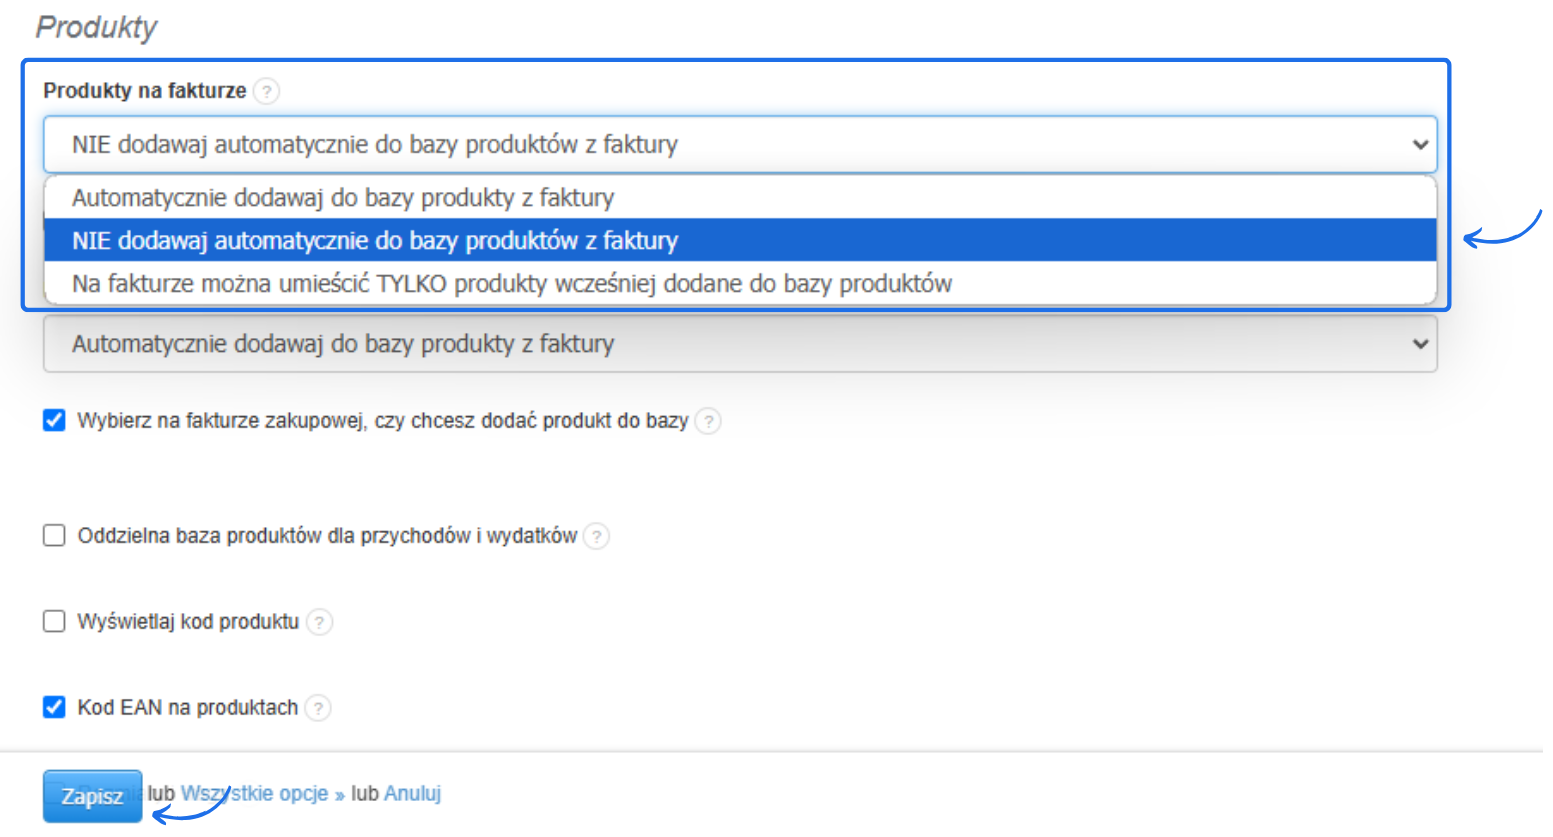
Task: Uncheck Wybierz na fakturze zakupowej checkbox
Action: 55,420
